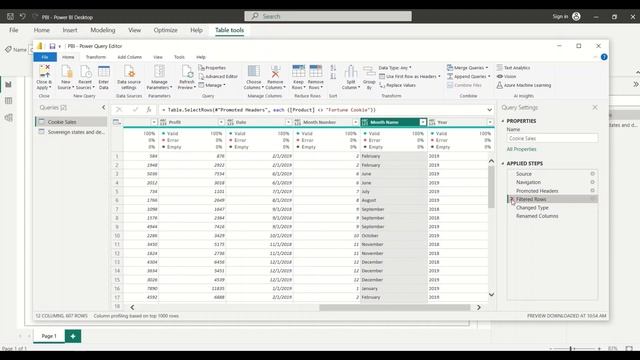Collapse the PROPERTIES section

click(x=503, y=121)
